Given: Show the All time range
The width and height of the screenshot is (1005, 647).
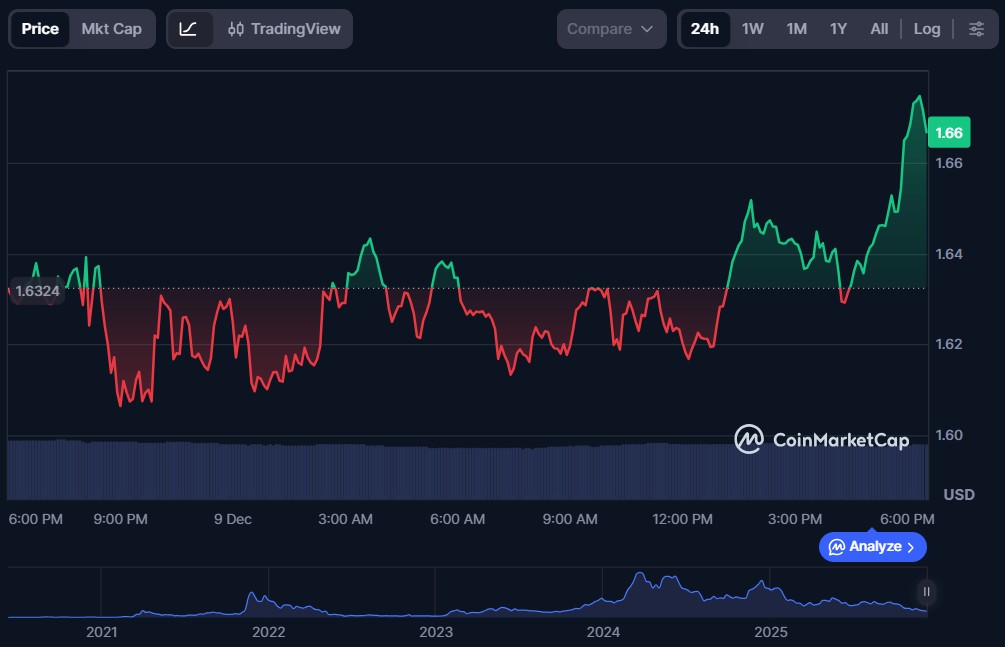Looking at the screenshot, I should click(x=879, y=29).
